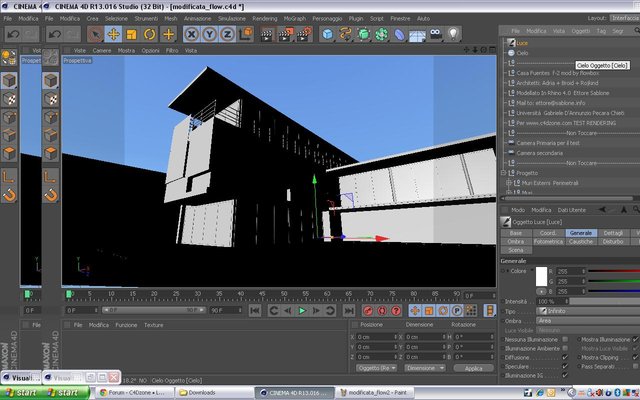Uncheck the Illuminazione IG checkbox
Viewport: 640px width, 400px height.
coord(565,375)
